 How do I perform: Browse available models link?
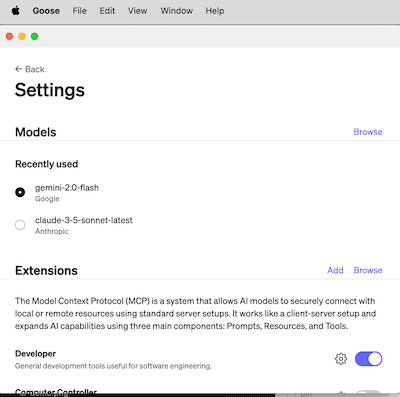tap(368, 132)
